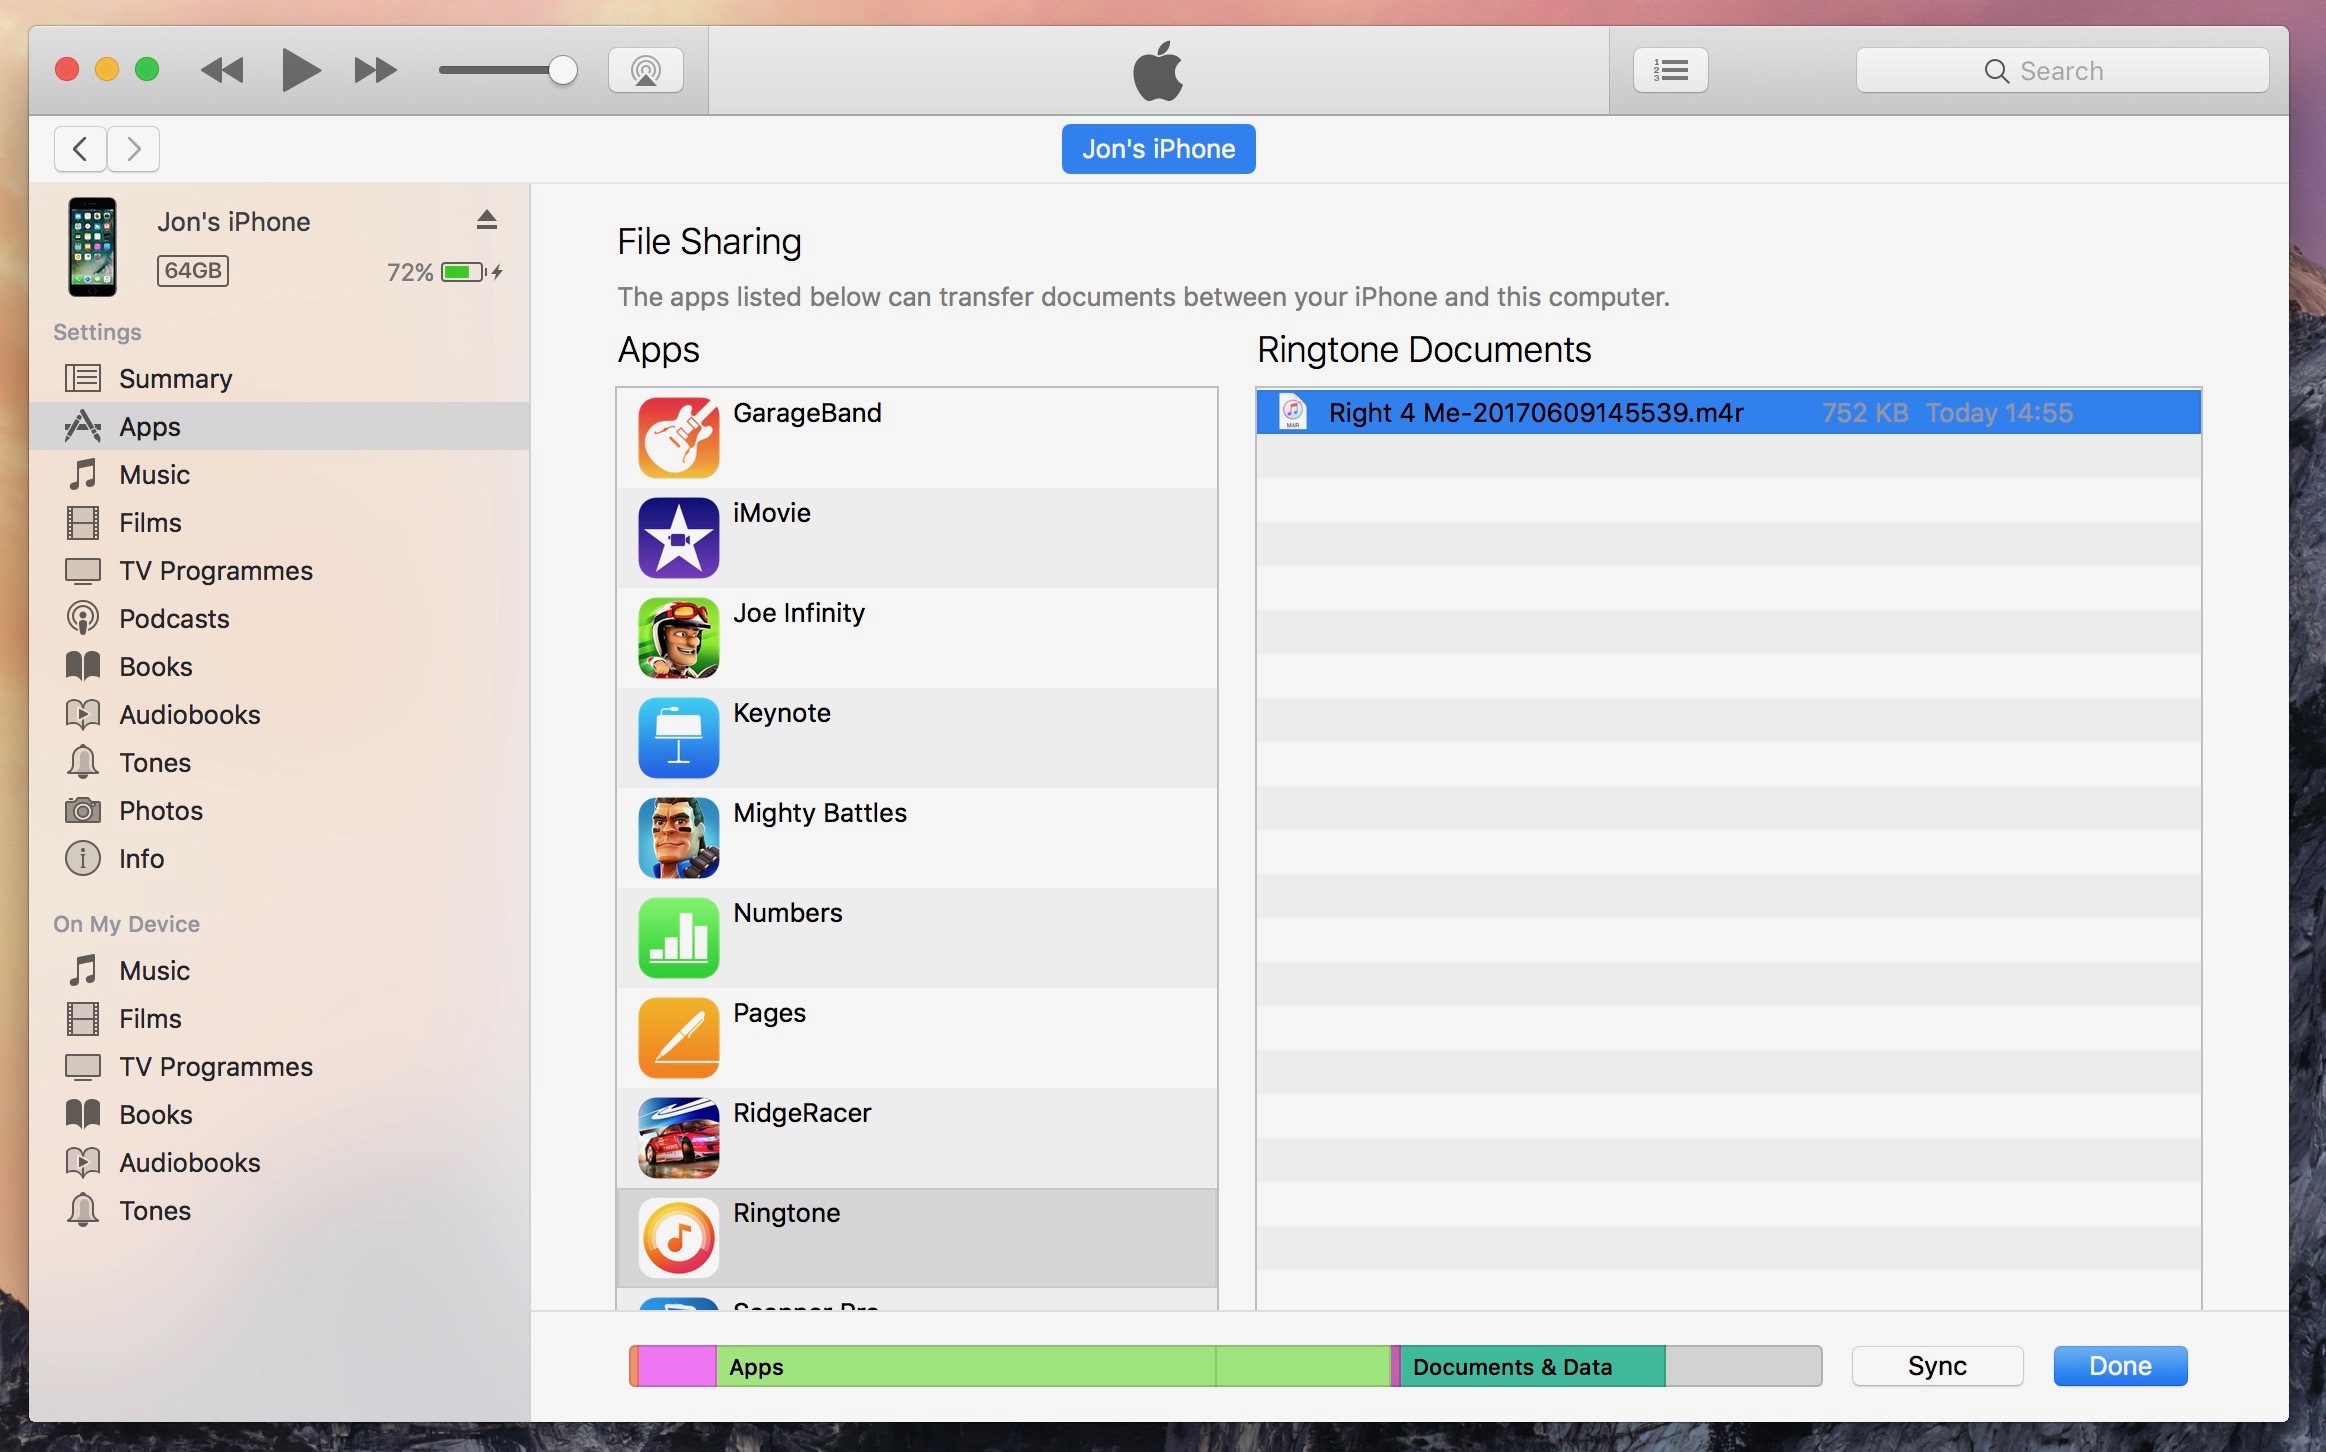
Task: Open Tones under Settings
Action: pos(280,762)
